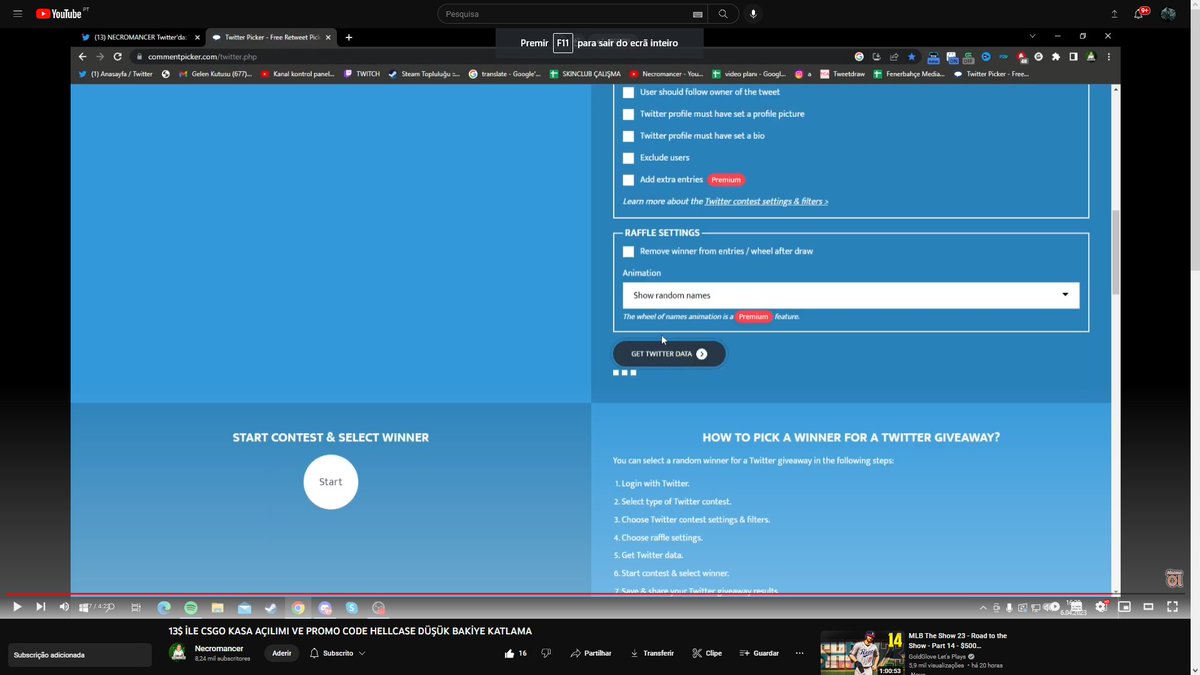The image size is (1200, 675).
Task: Check 'Remove winner from entries / wheel after draw'
Action: 628,252
